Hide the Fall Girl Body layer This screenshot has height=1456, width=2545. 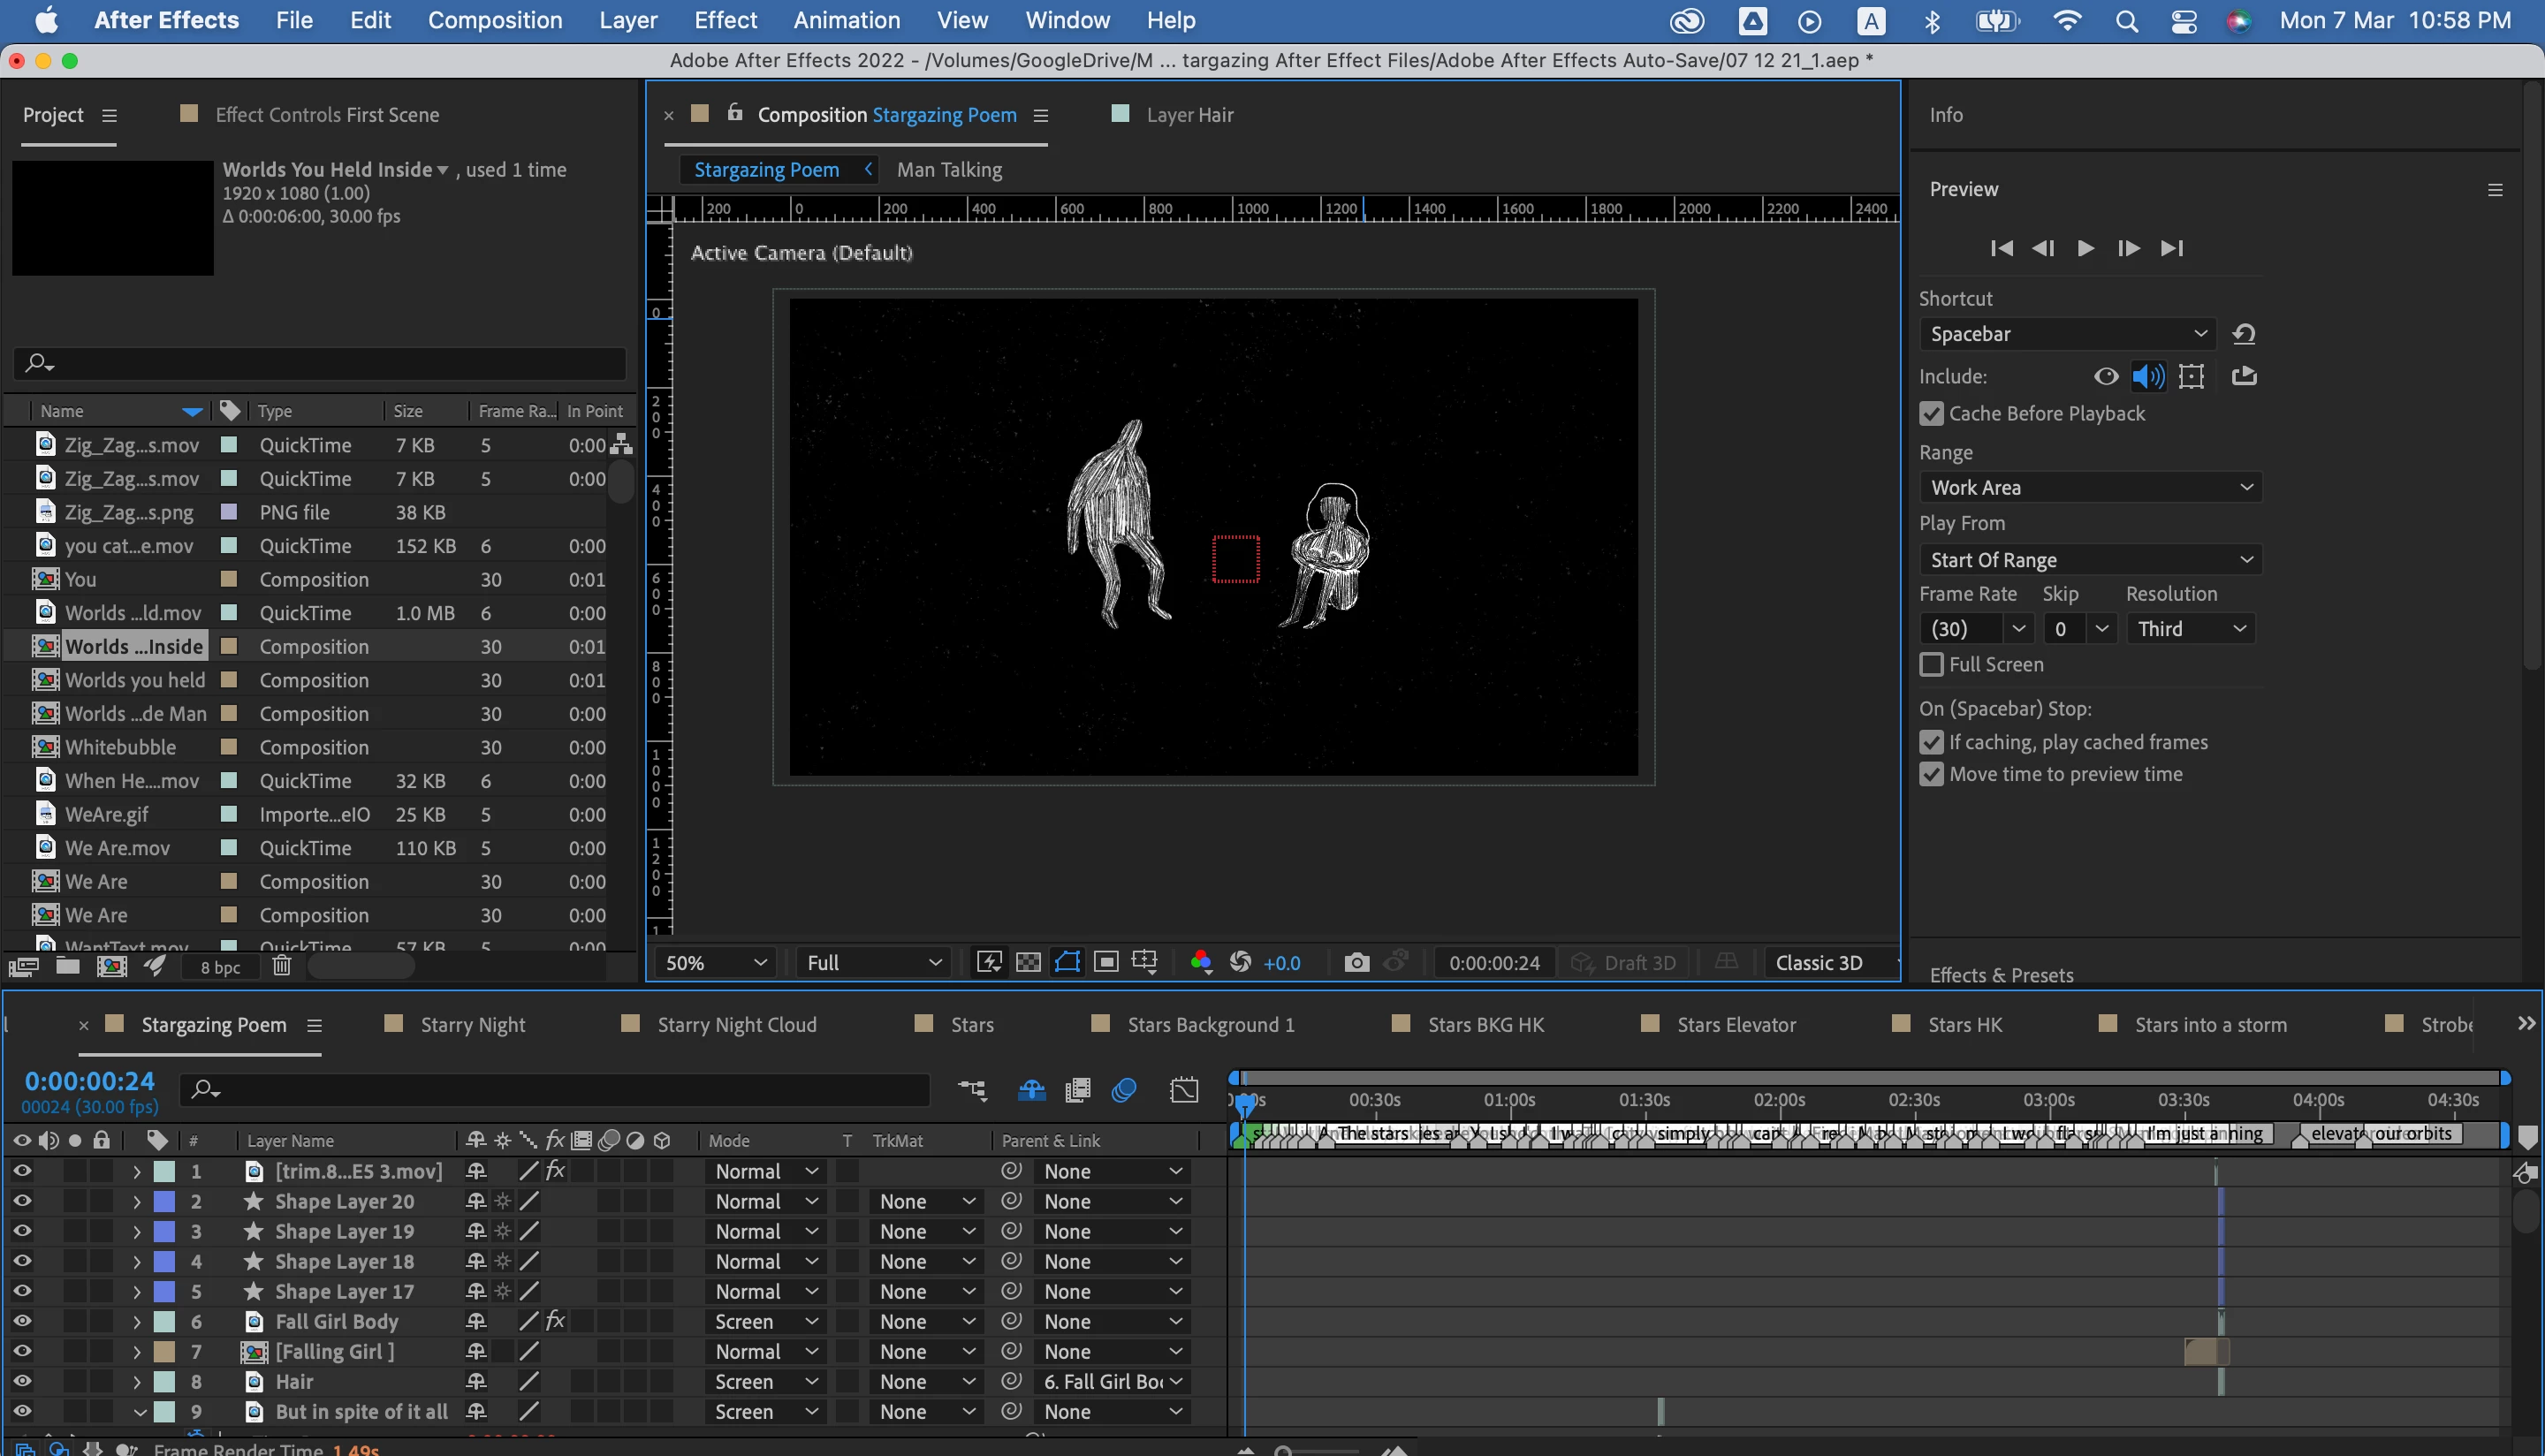22,1321
